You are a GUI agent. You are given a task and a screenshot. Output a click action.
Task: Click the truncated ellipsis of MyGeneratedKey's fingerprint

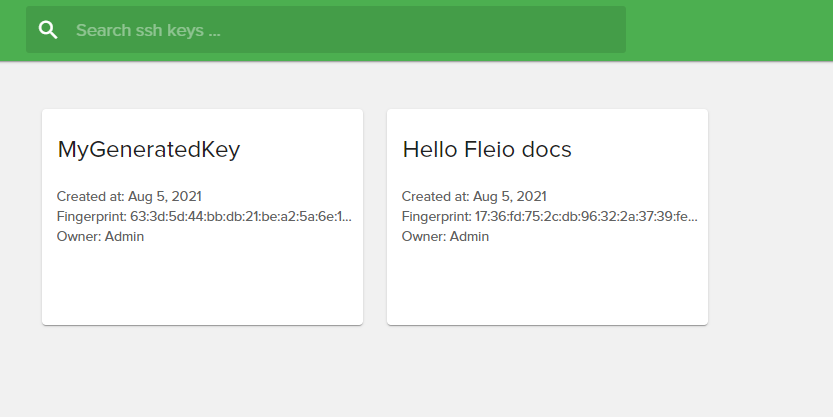coord(347,217)
